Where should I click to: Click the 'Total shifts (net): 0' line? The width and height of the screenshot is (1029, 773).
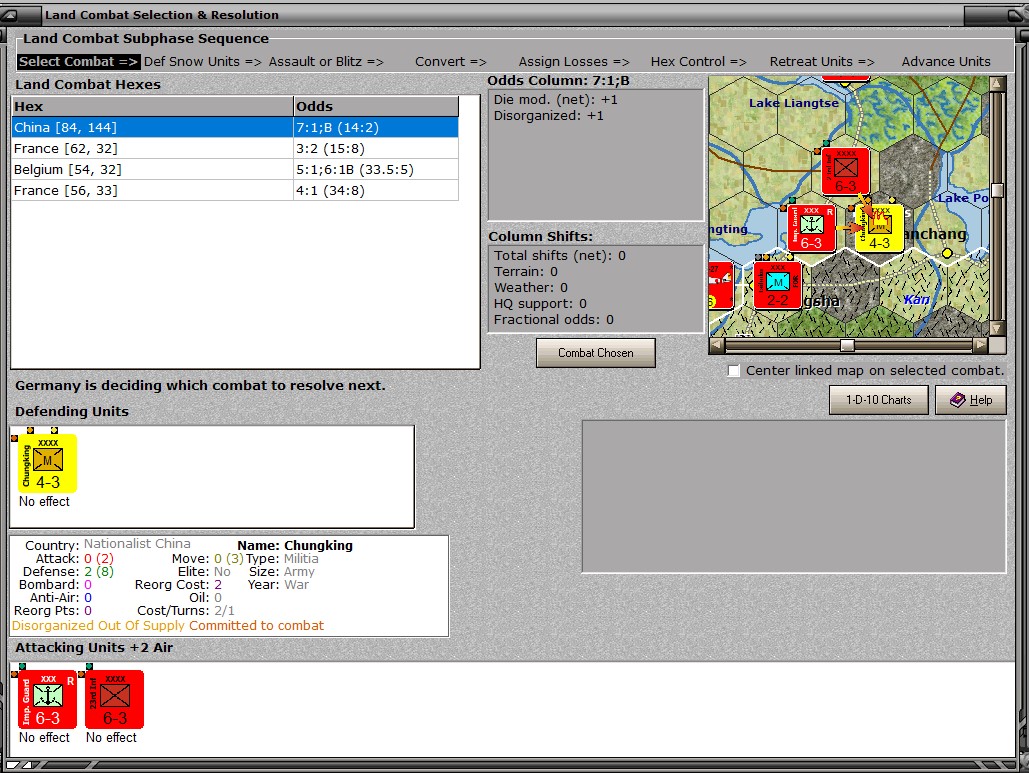(x=560, y=255)
